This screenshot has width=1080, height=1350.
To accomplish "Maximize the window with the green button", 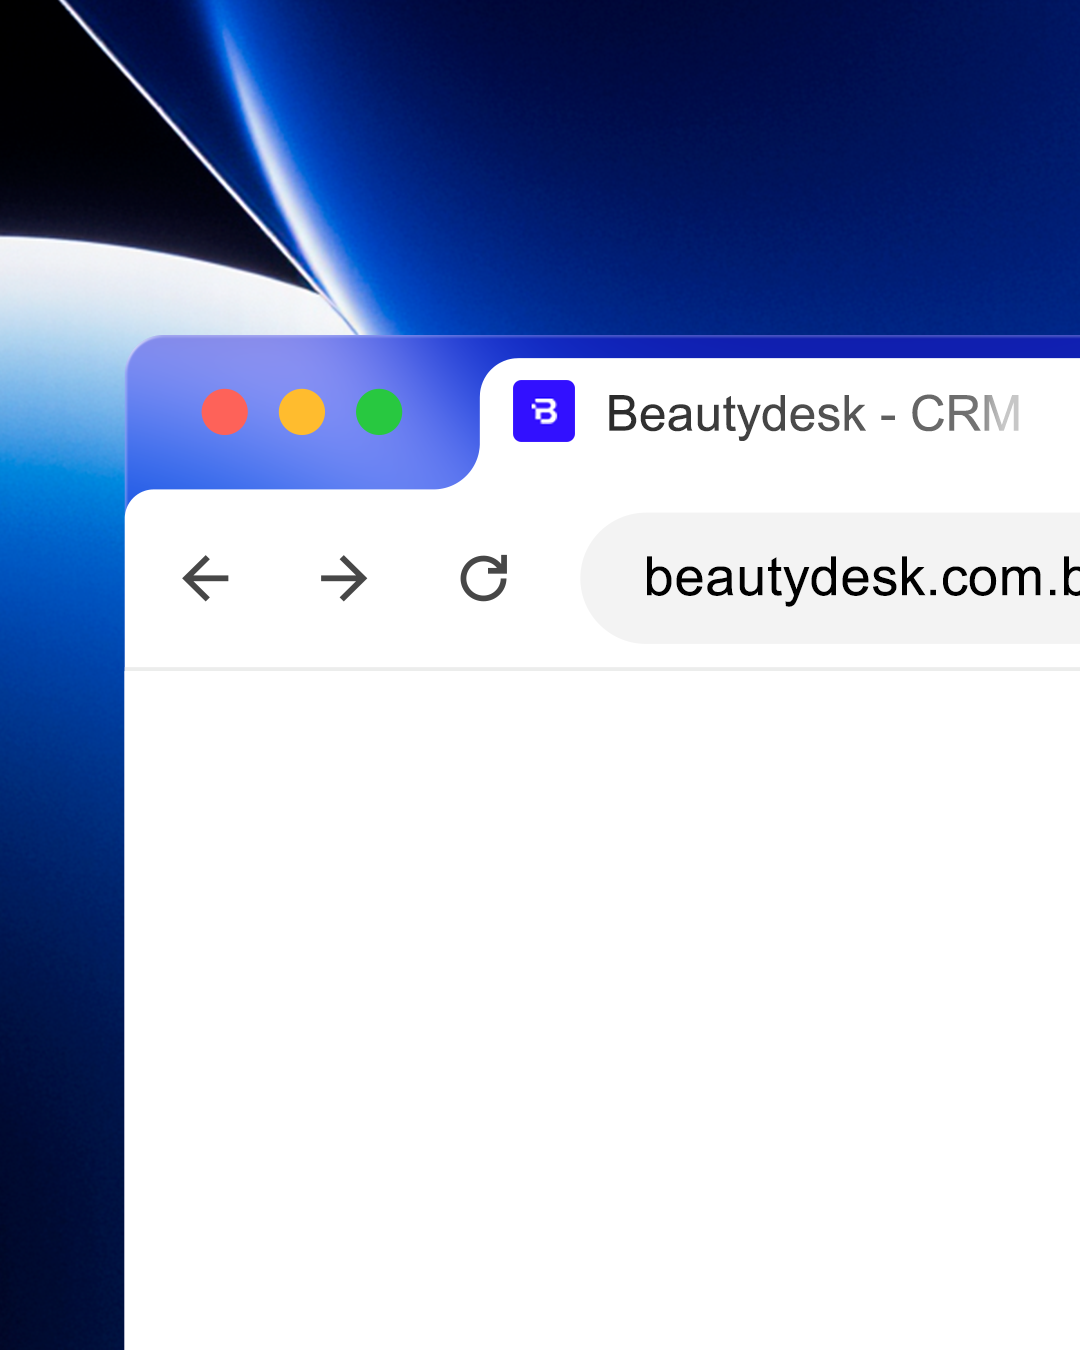I will 379,412.
